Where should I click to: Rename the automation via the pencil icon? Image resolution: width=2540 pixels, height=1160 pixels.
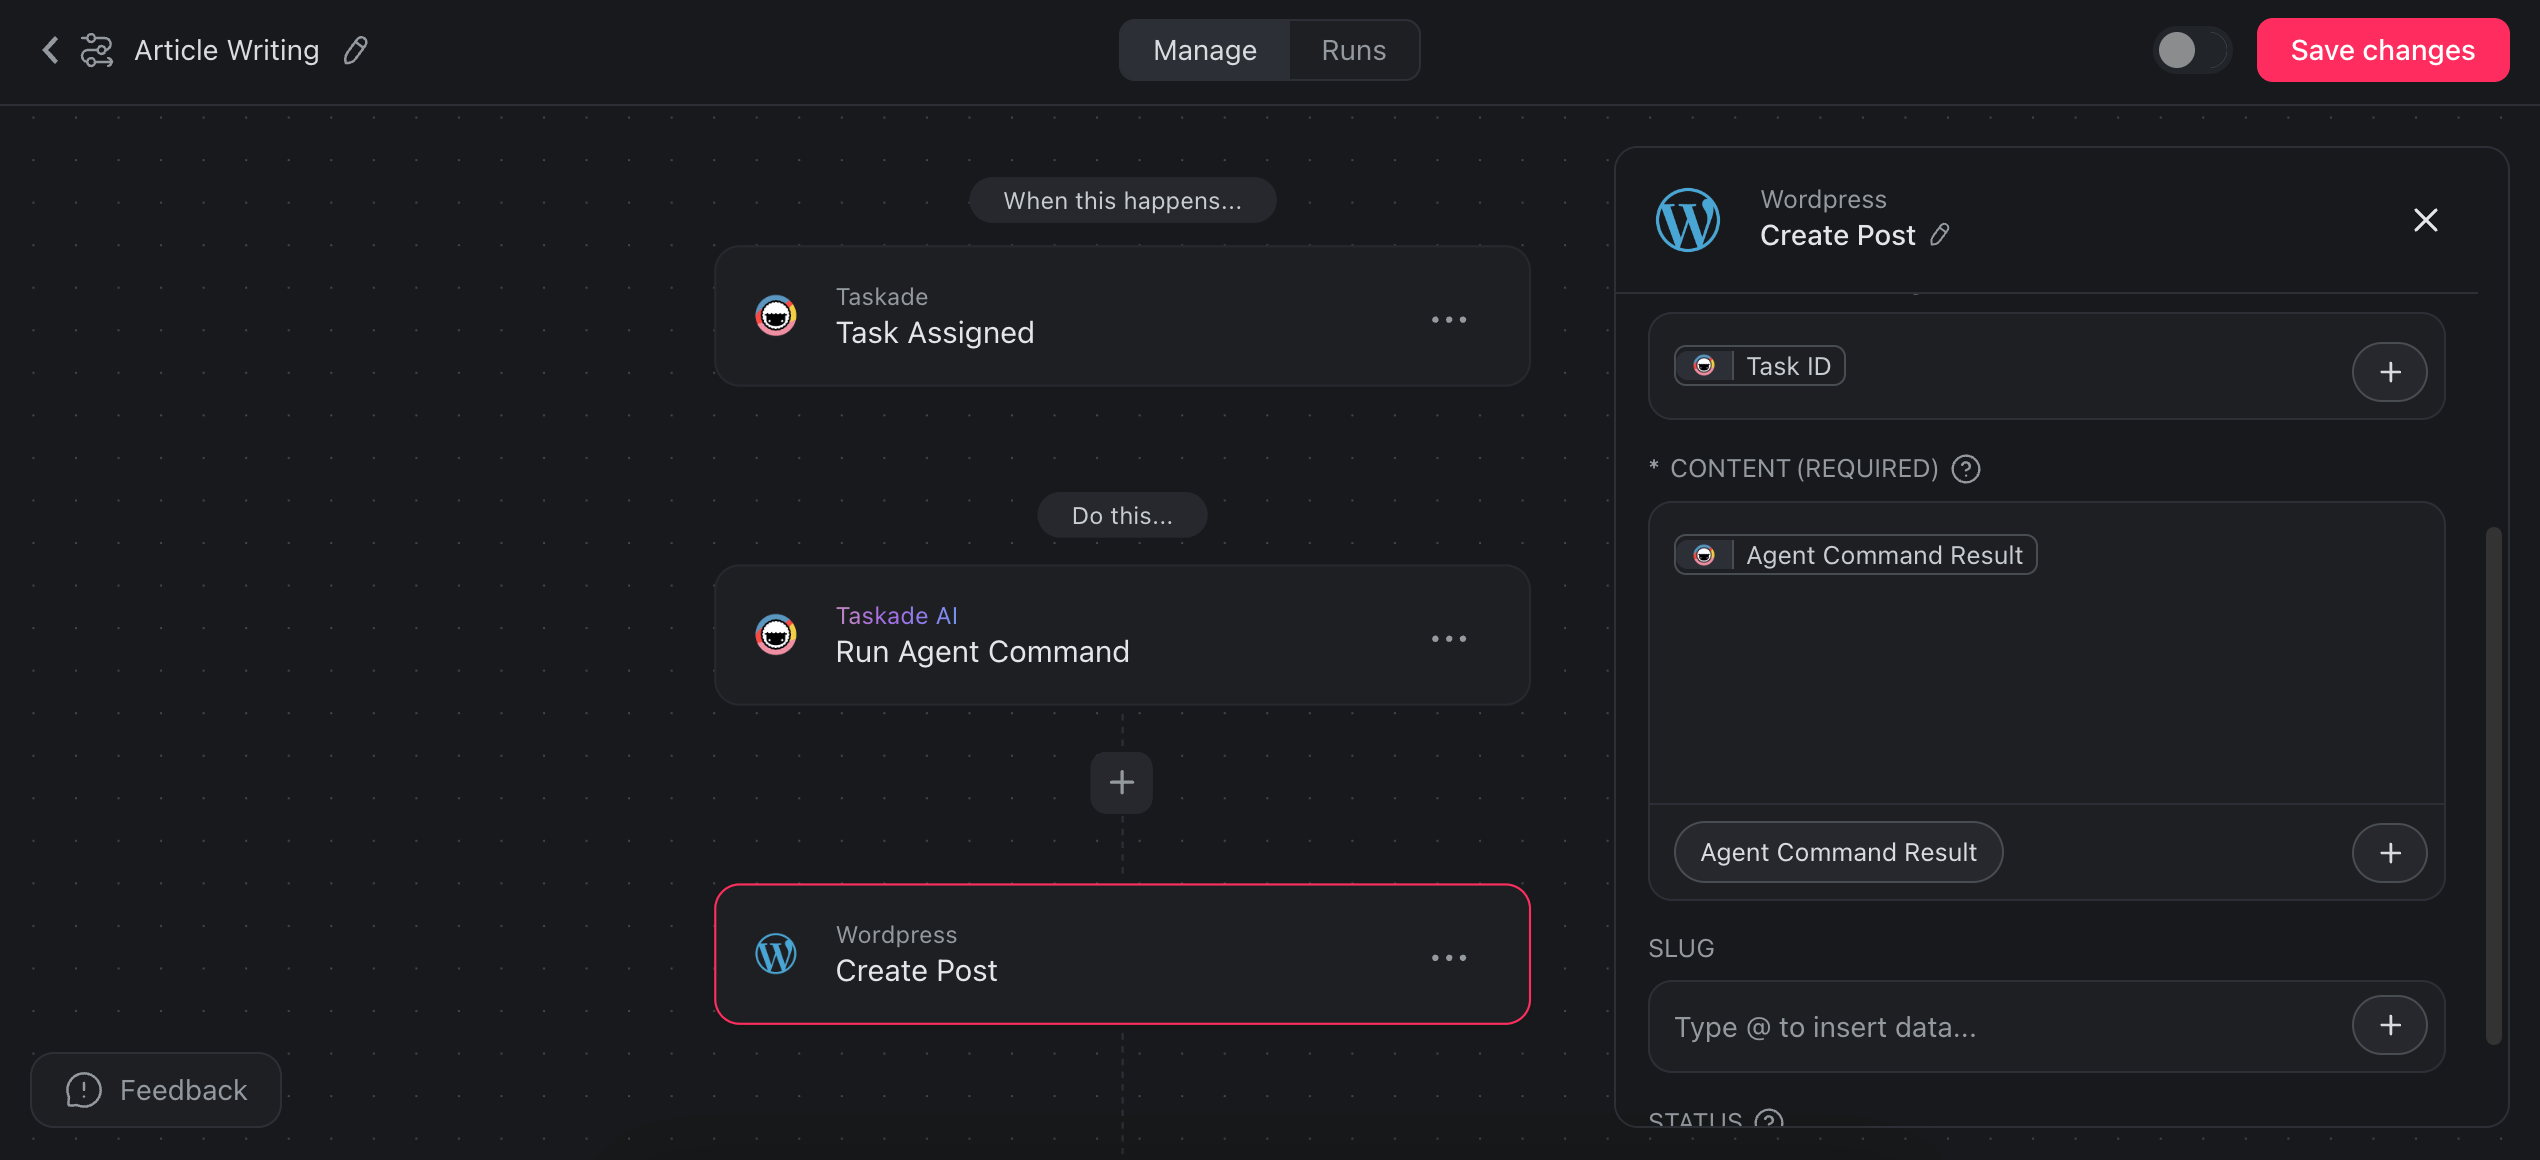pyautogui.click(x=354, y=49)
